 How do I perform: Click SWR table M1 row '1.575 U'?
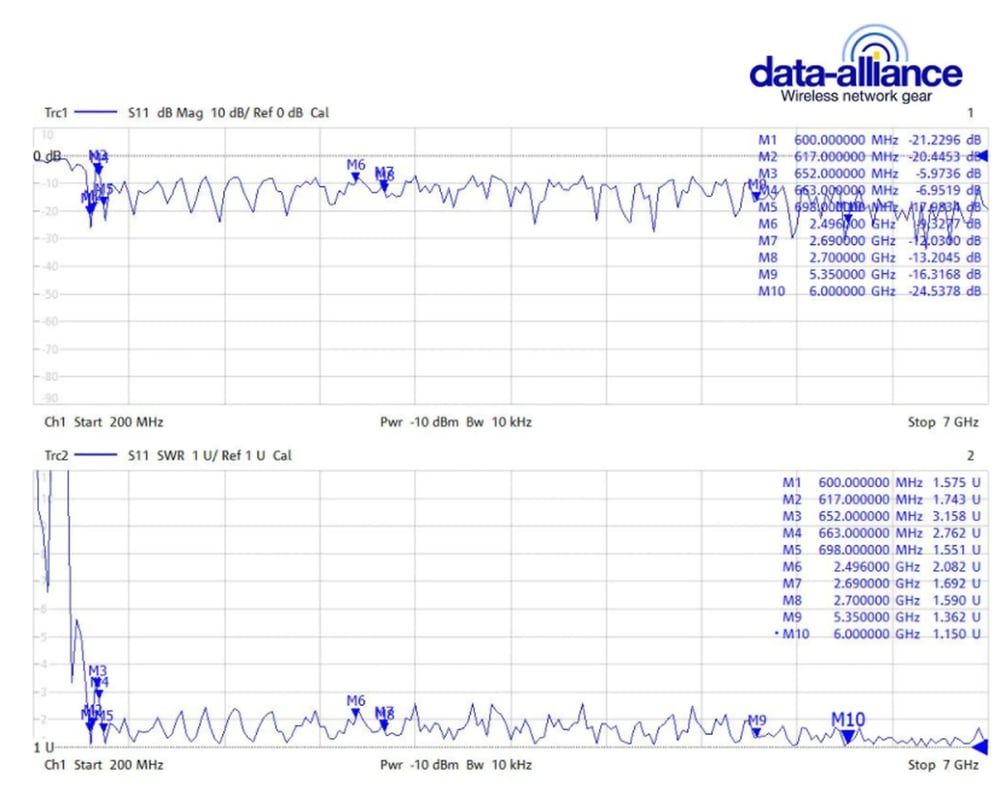point(956,482)
